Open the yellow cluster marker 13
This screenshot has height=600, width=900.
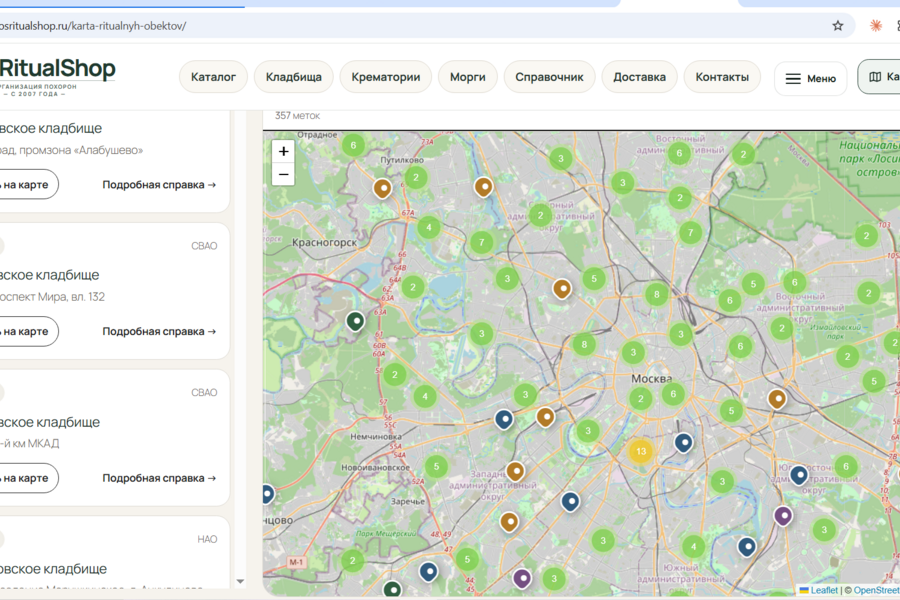coord(641,451)
